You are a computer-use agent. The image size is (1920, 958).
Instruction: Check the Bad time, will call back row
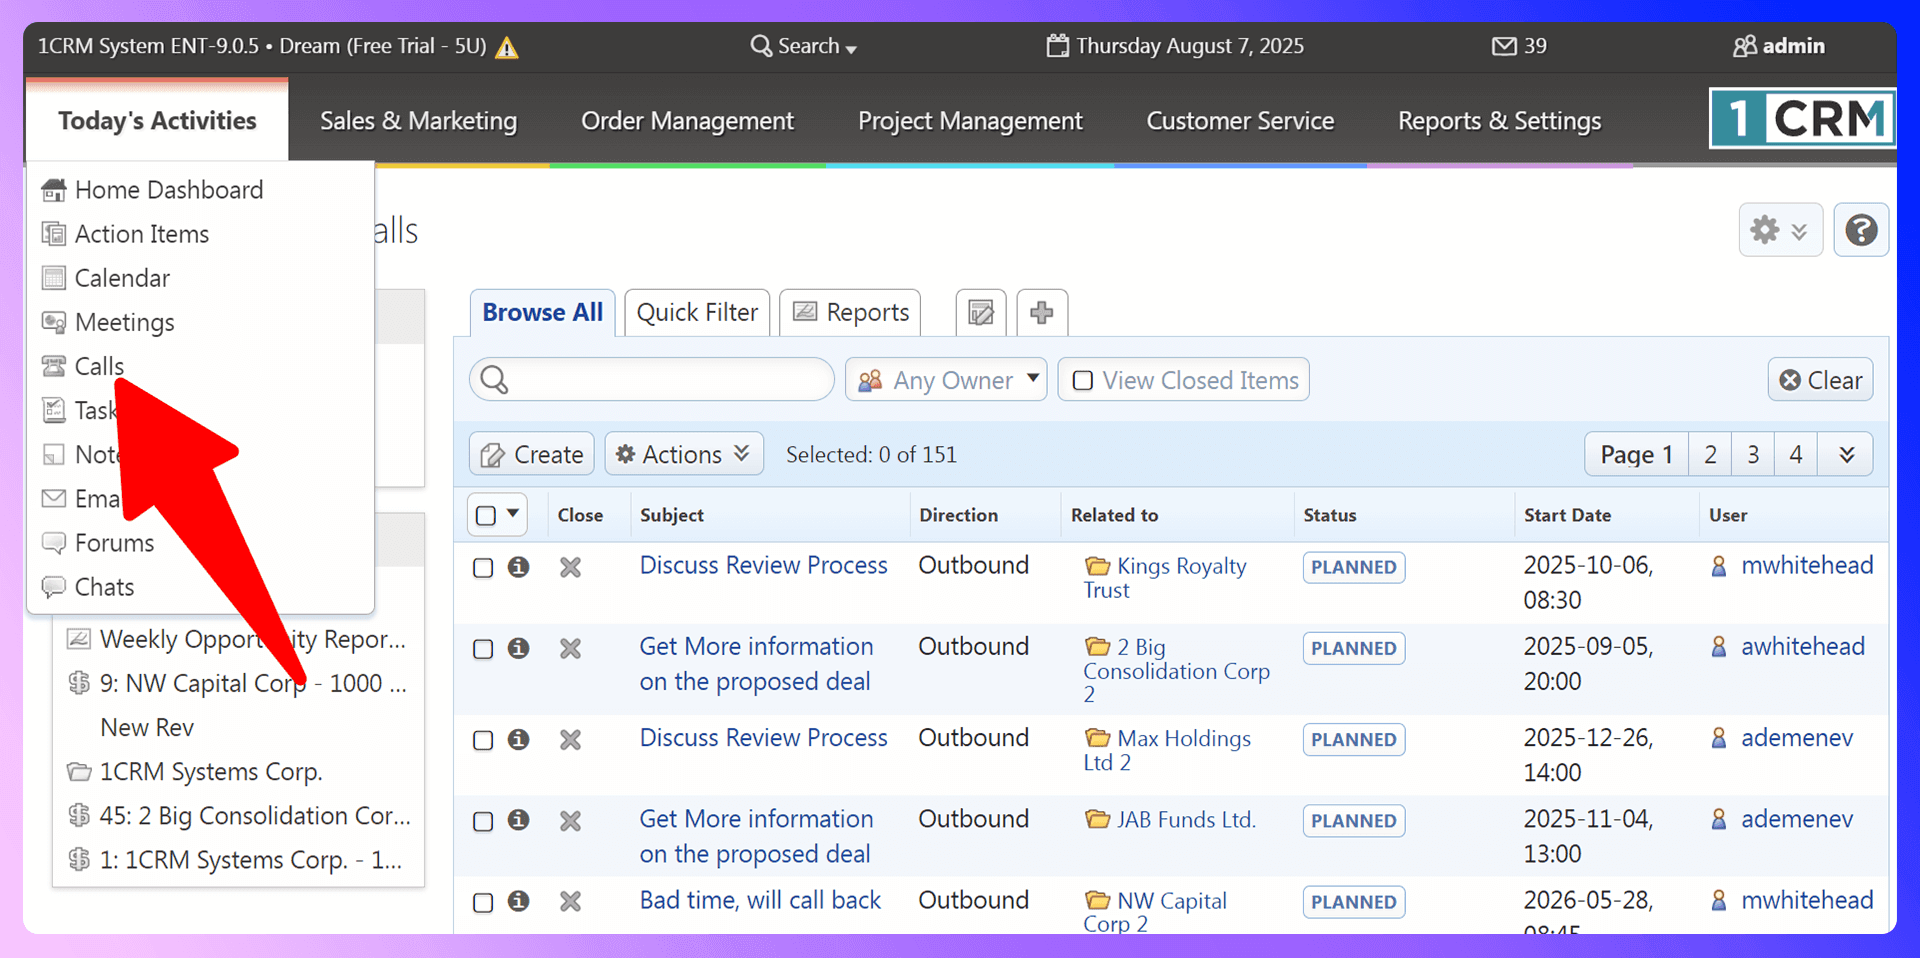click(x=483, y=902)
